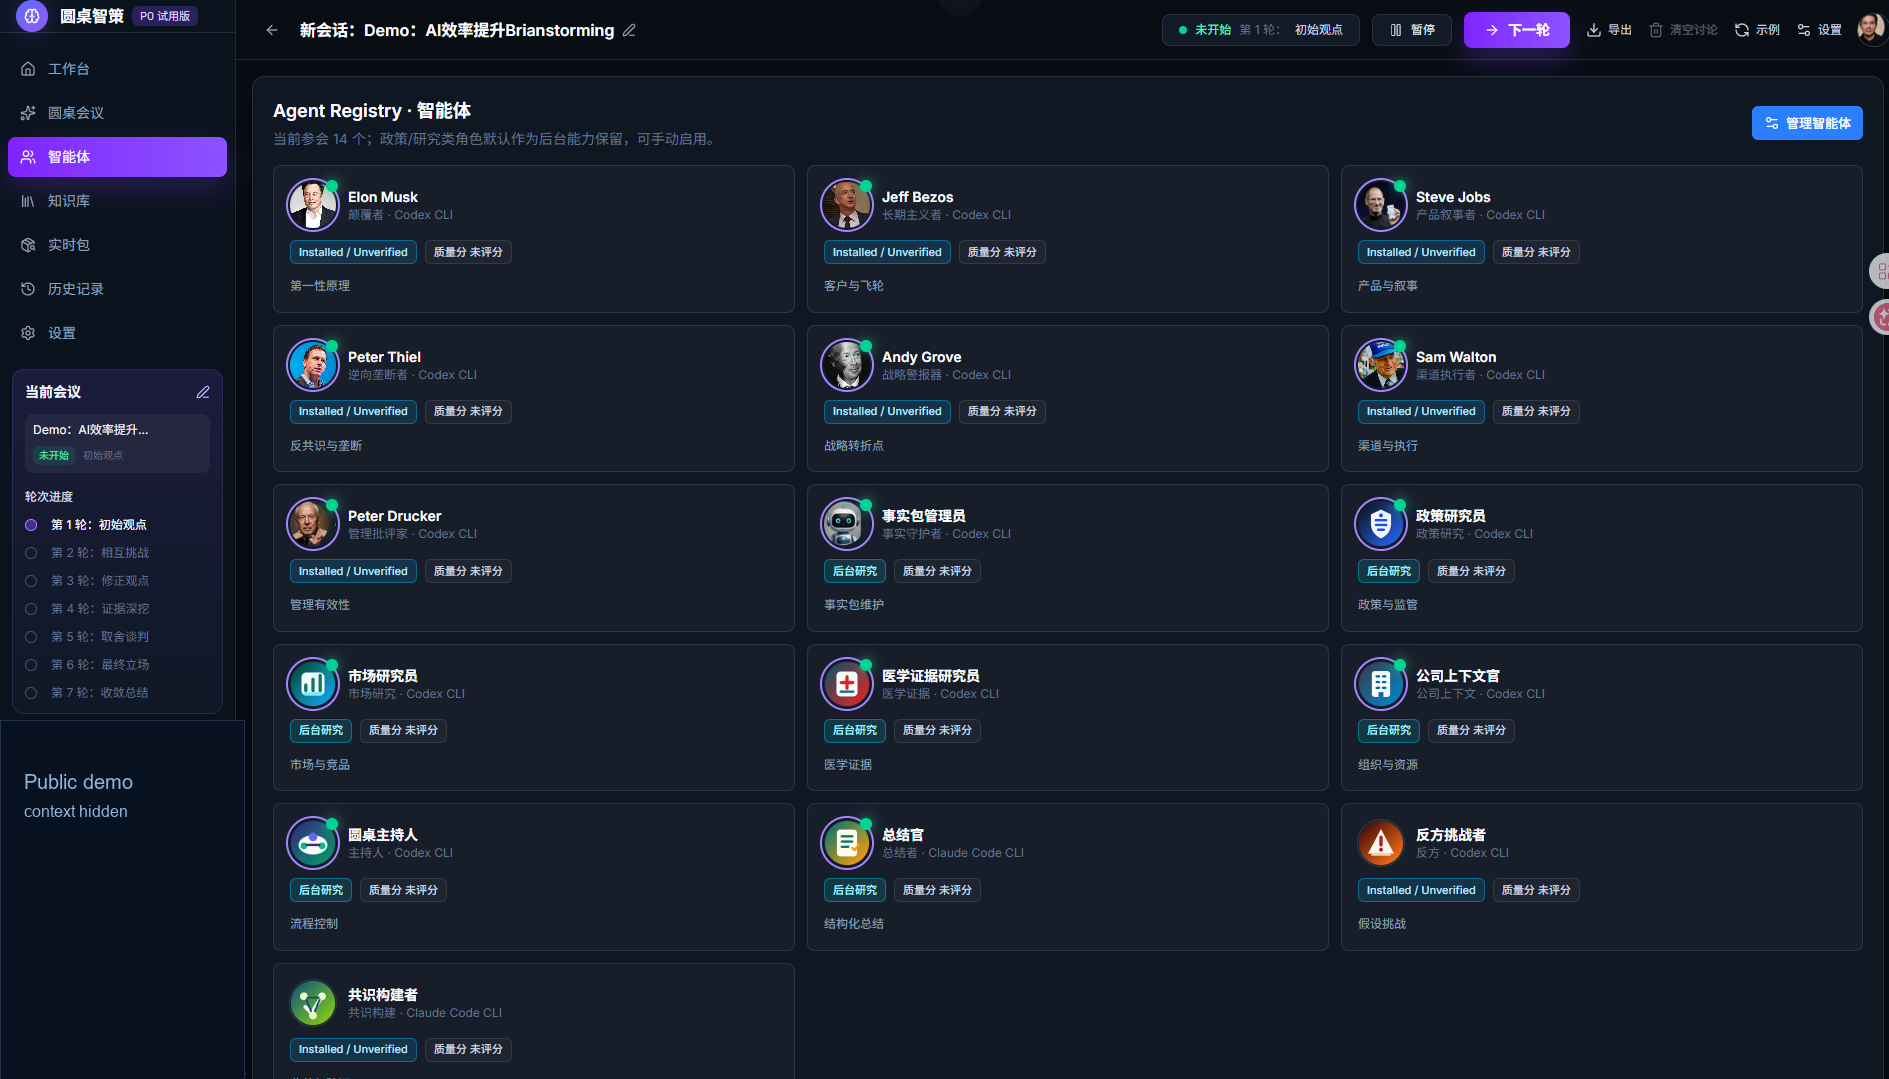Click Elon Musk's avatar
The image size is (1889, 1079).
313,205
